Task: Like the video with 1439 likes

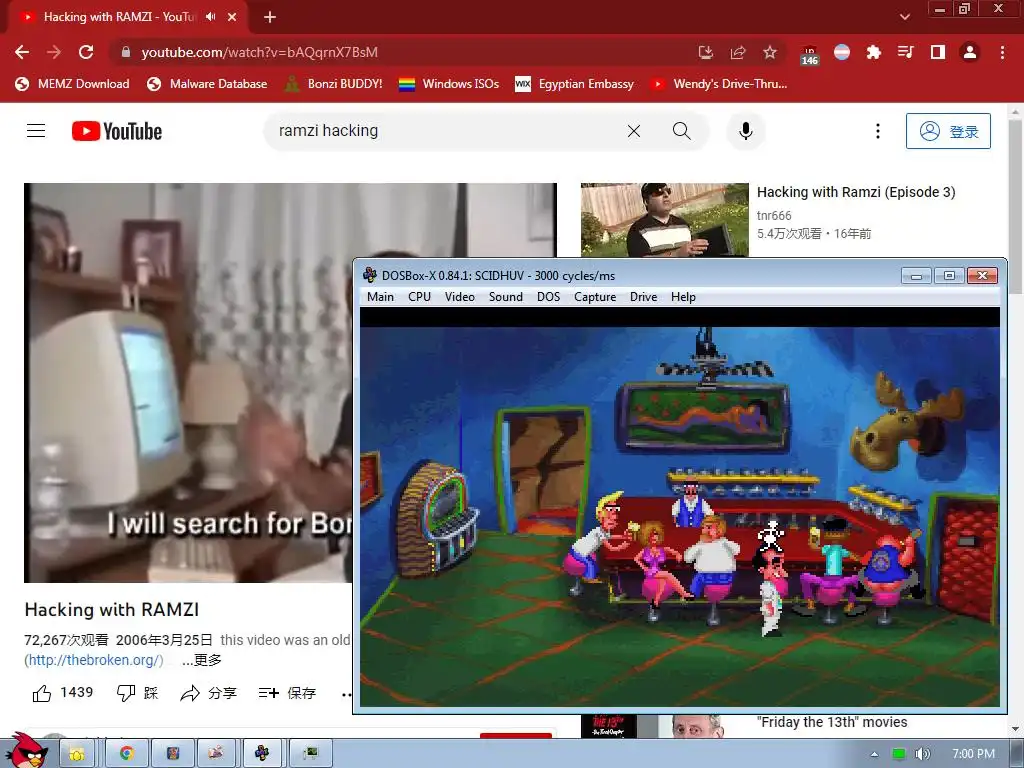Action: pyautogui.click(x=63, y=693)
